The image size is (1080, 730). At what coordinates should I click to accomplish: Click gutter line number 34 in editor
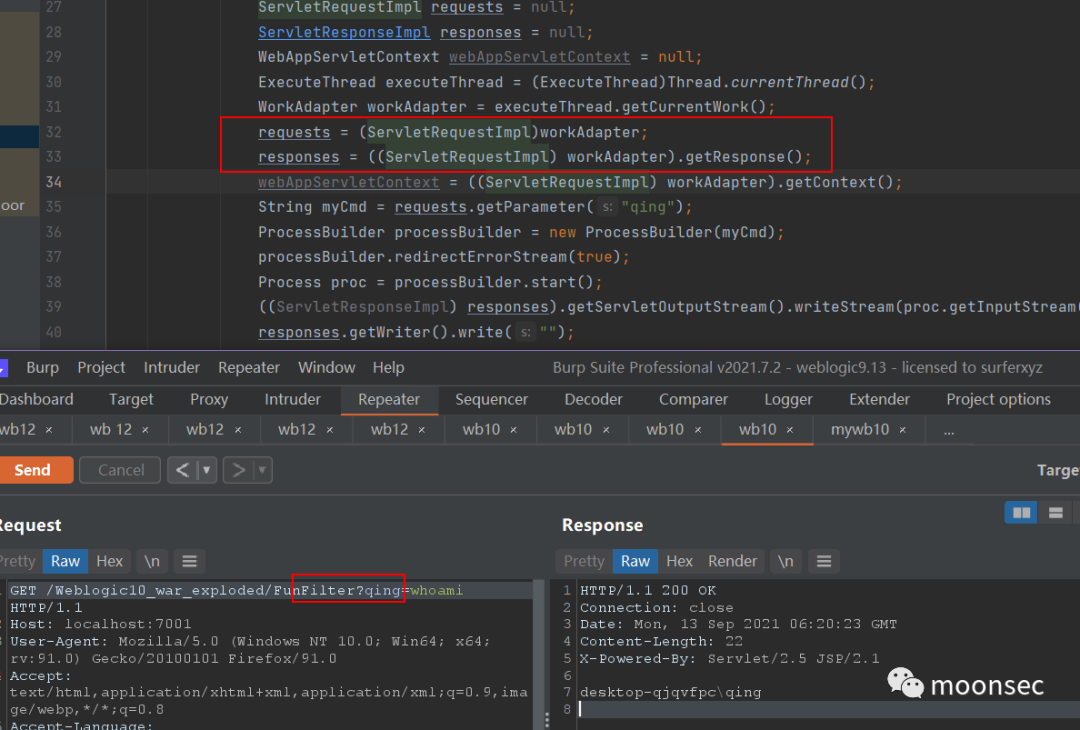[x=54, y=182]
